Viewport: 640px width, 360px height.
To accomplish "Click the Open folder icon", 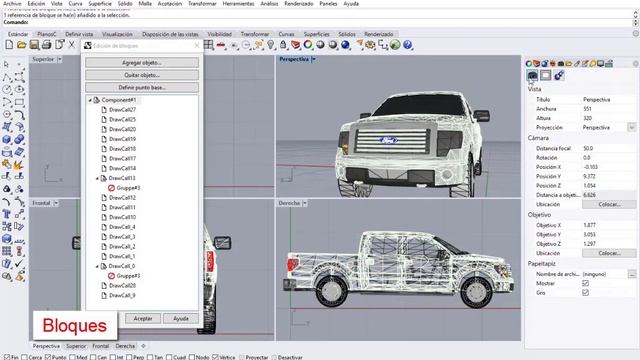I will 22,45.
